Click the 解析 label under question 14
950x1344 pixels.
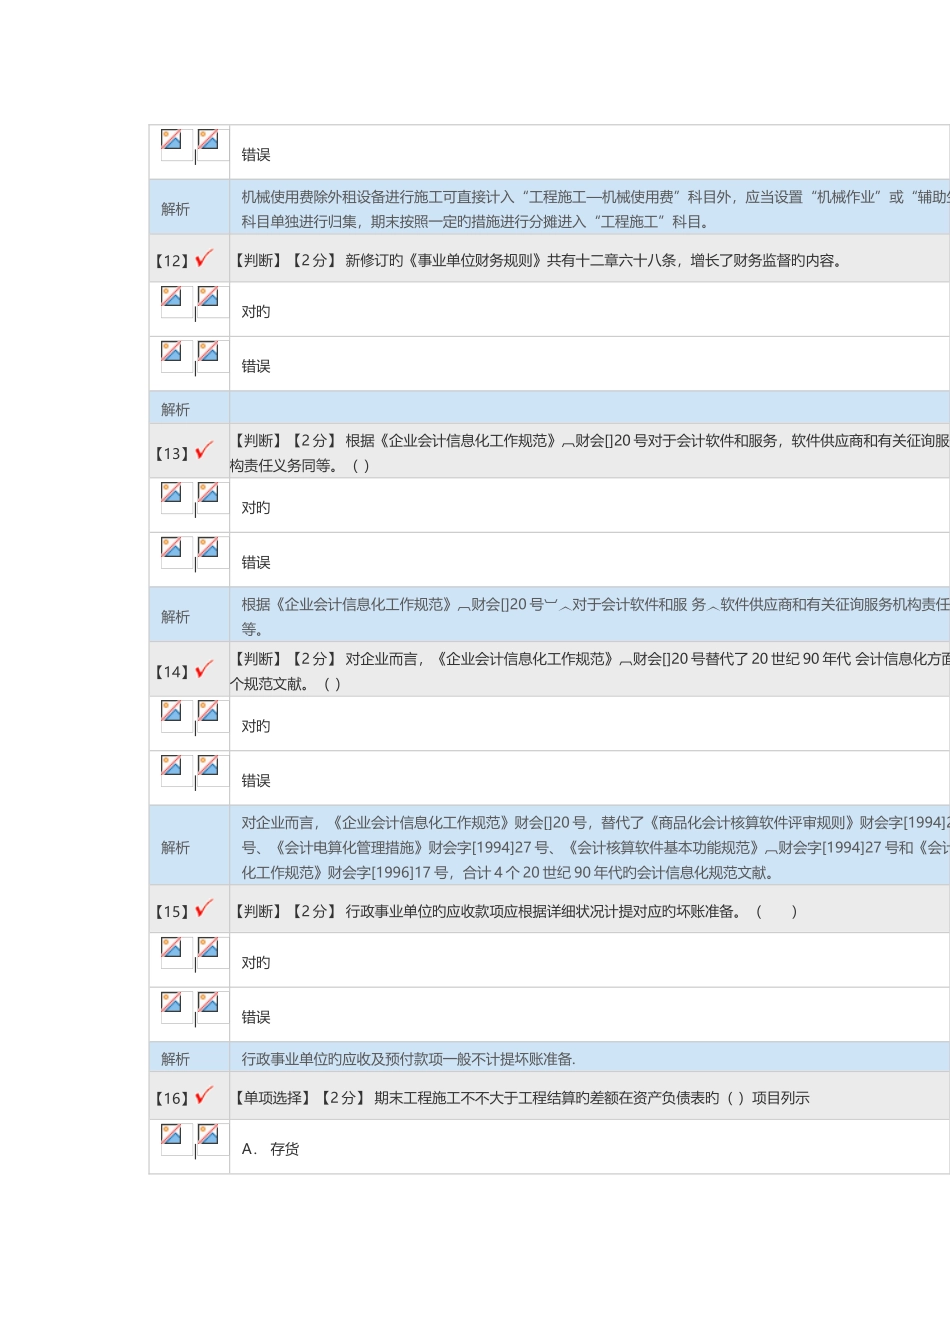pyautogui.click(x=175, y=847)
